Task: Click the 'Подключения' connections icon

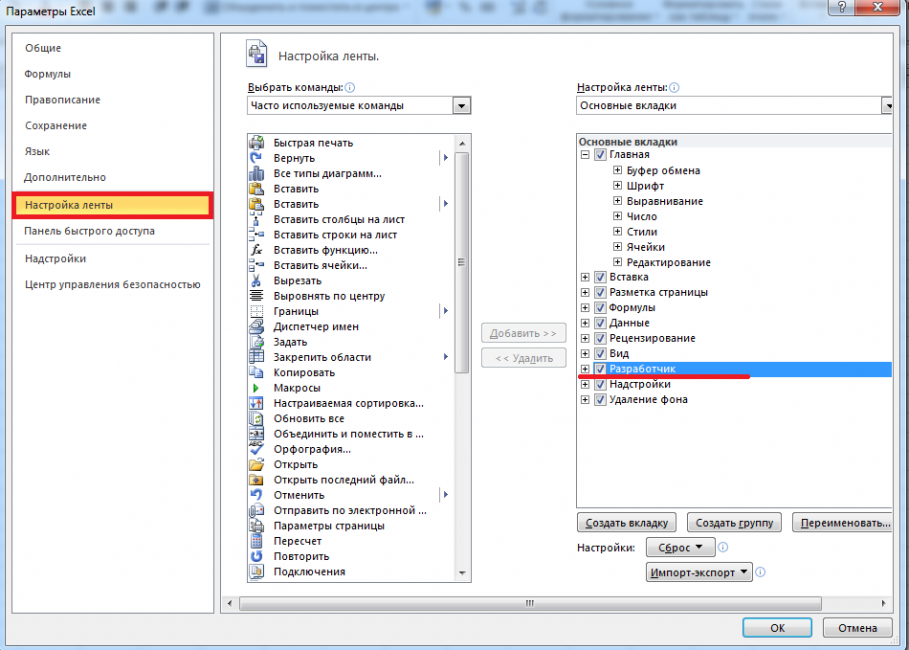Action: 256,571
